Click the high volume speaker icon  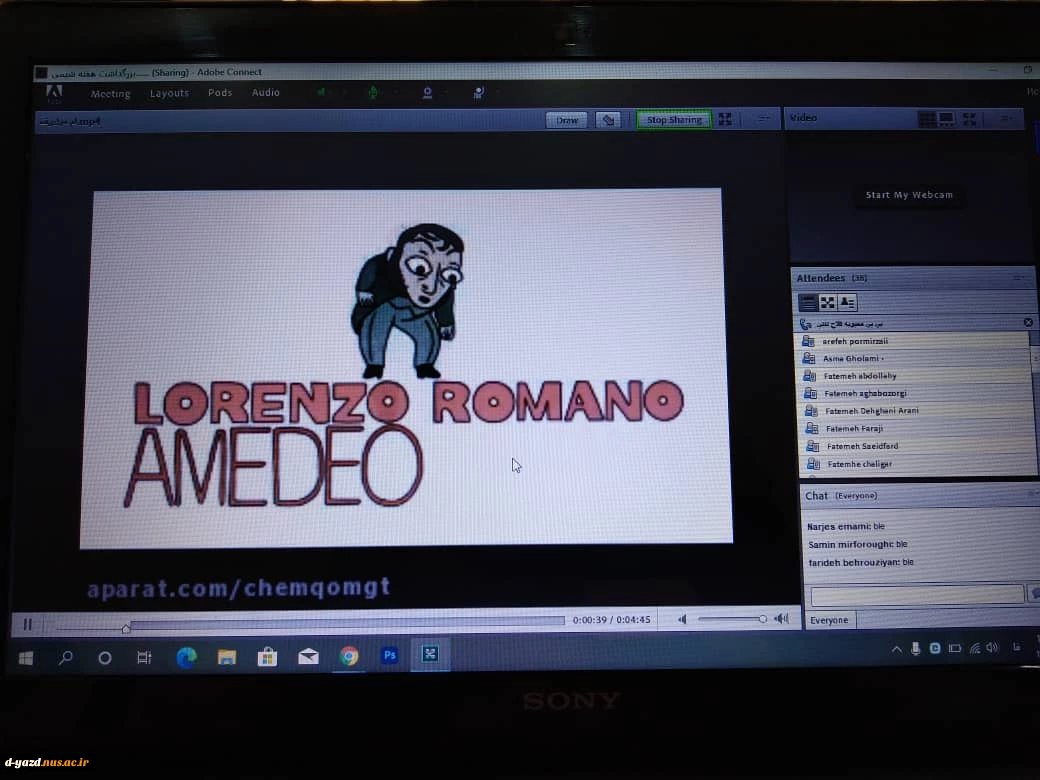coord(782,619)
